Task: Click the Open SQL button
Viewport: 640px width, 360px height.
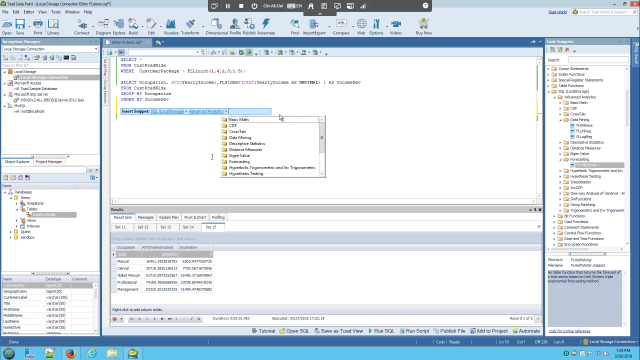Action: coord(295,331)
